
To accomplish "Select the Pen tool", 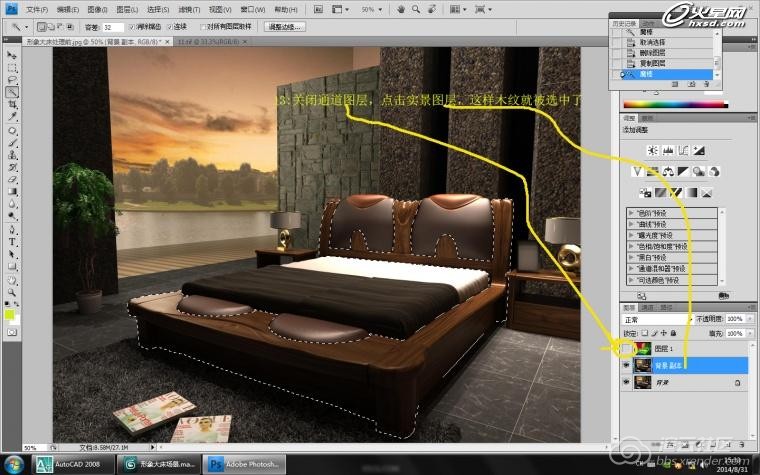I will pos(12,230).
